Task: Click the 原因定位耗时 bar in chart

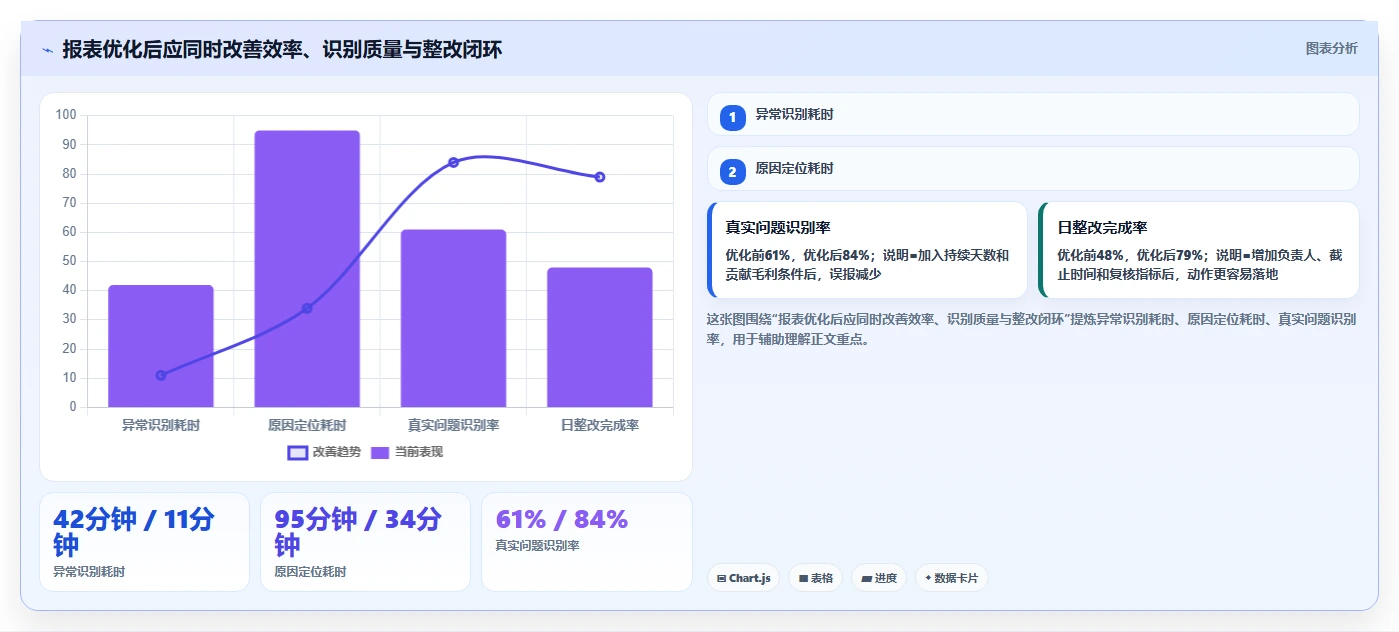Action: coord(307,269)
